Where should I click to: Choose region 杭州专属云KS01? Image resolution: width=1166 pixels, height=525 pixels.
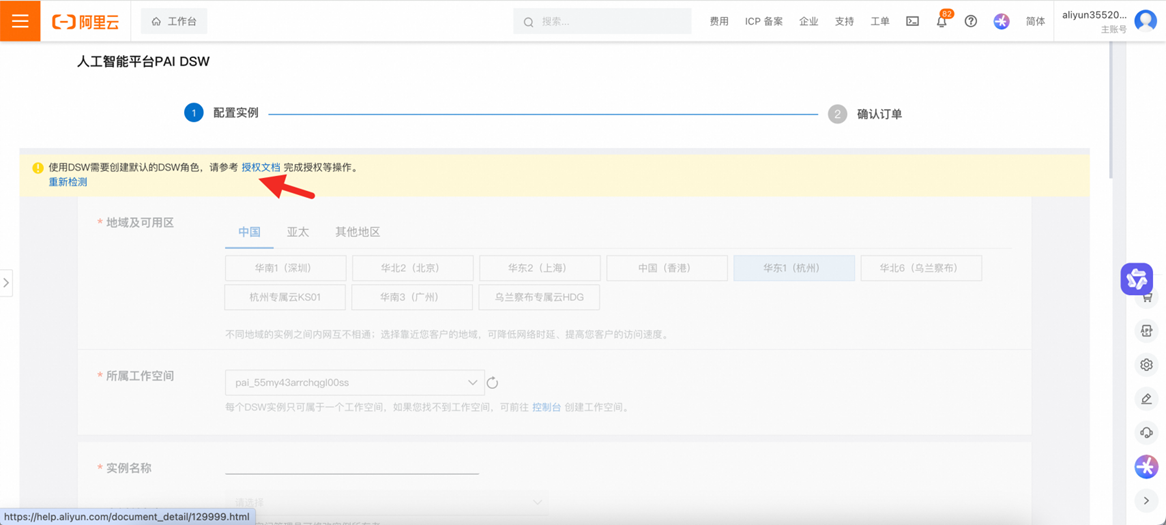point(286,297)
